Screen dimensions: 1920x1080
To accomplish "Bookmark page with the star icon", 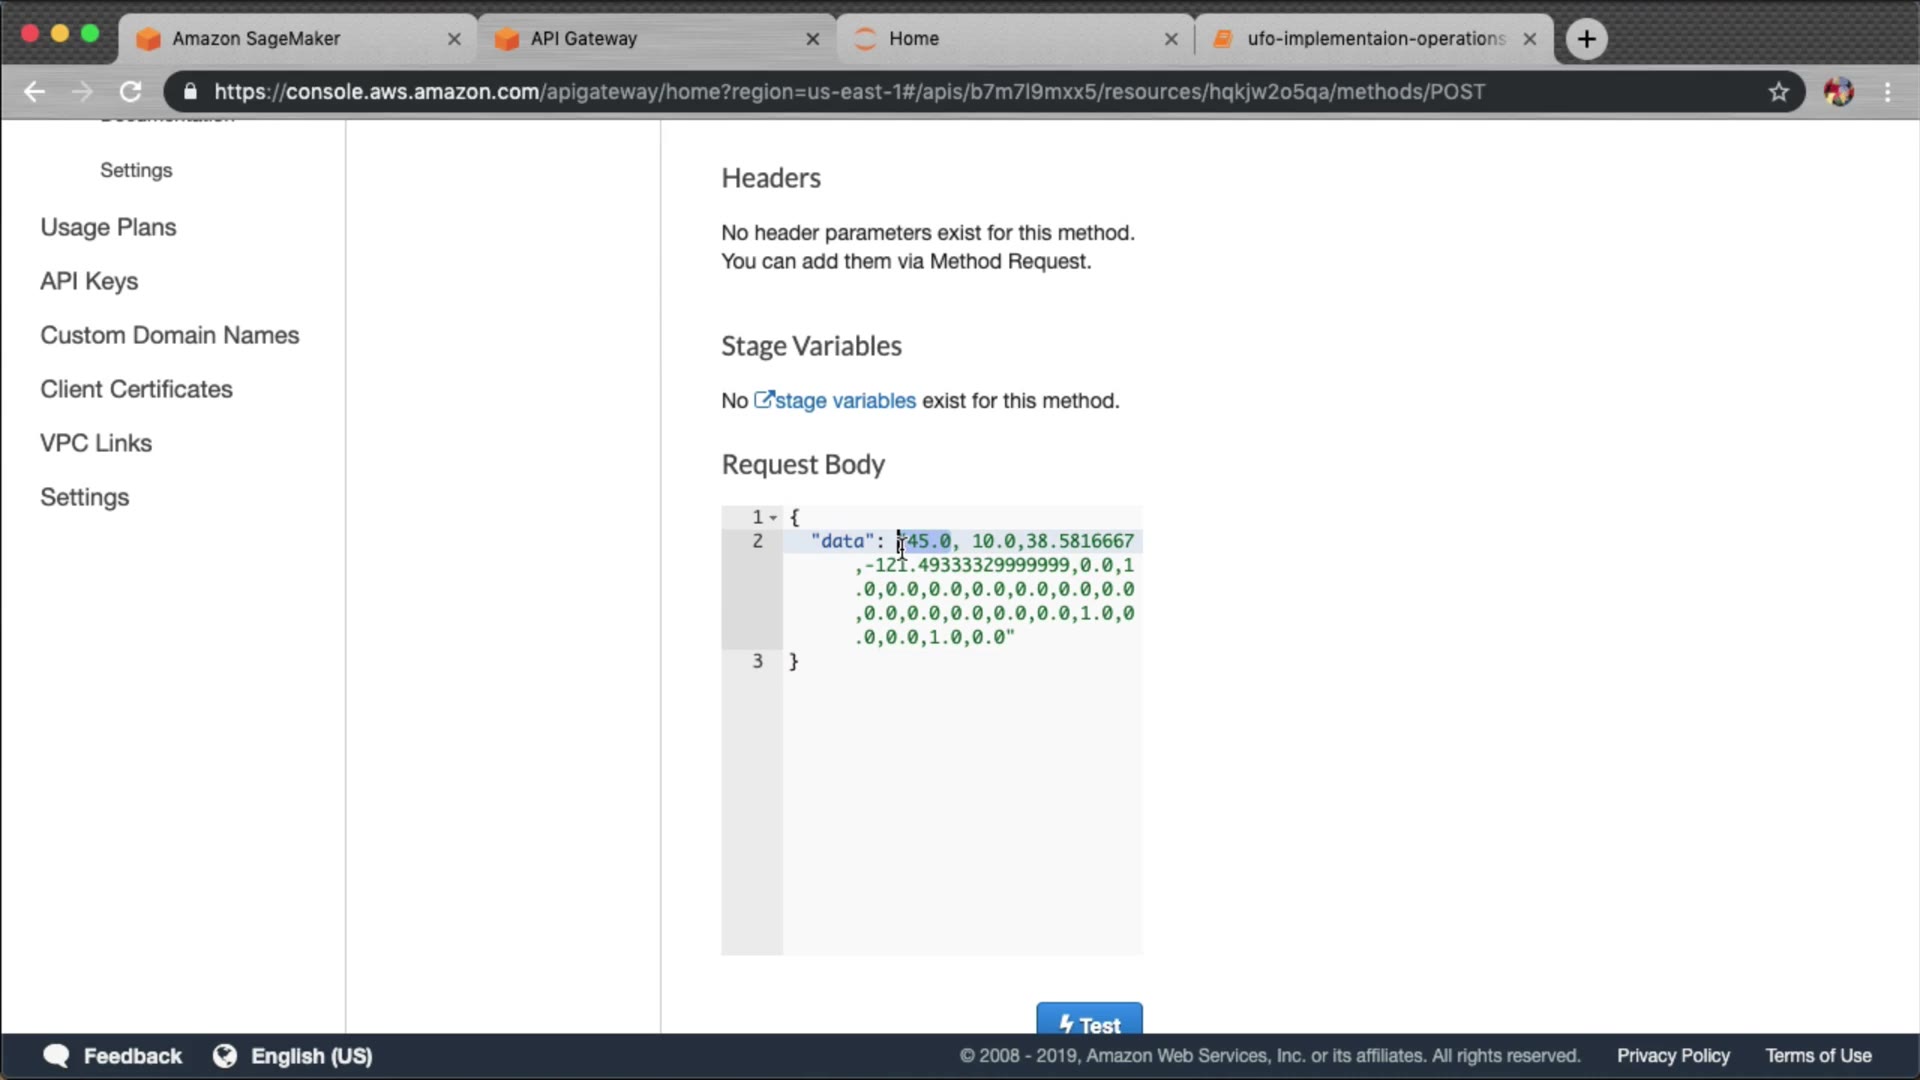I will [x=1778, y=92].
